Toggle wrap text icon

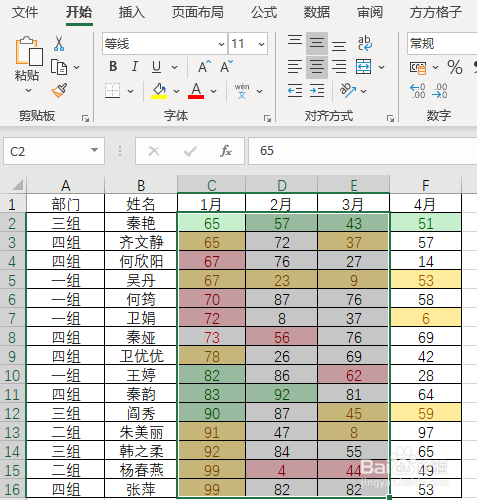point(364,43)
